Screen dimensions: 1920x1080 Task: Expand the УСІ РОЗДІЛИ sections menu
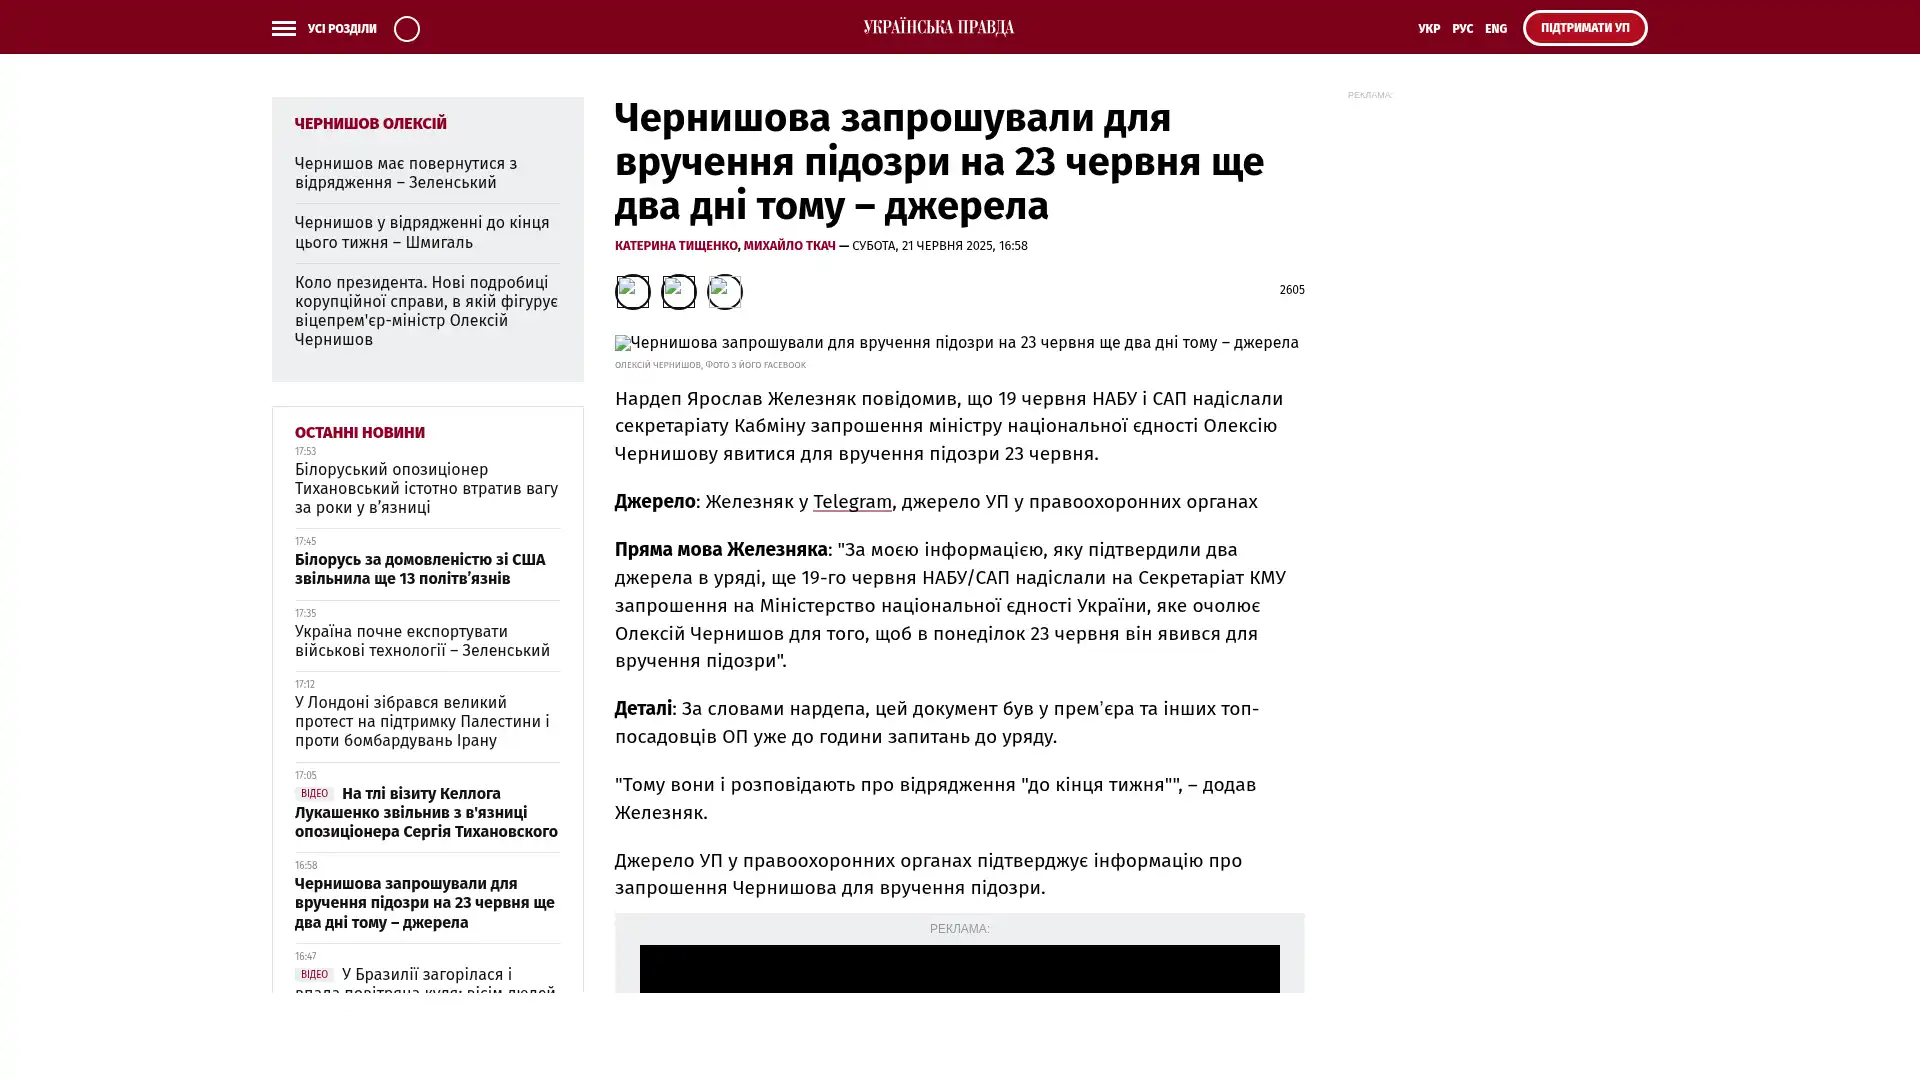pyautogui.click(x=341, y=29)
